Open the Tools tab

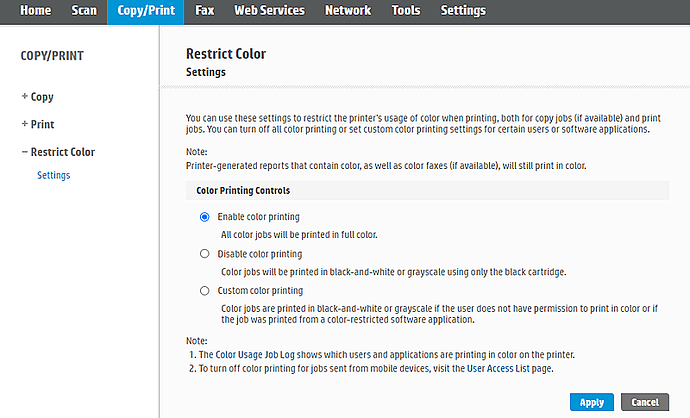pos(406,11)
